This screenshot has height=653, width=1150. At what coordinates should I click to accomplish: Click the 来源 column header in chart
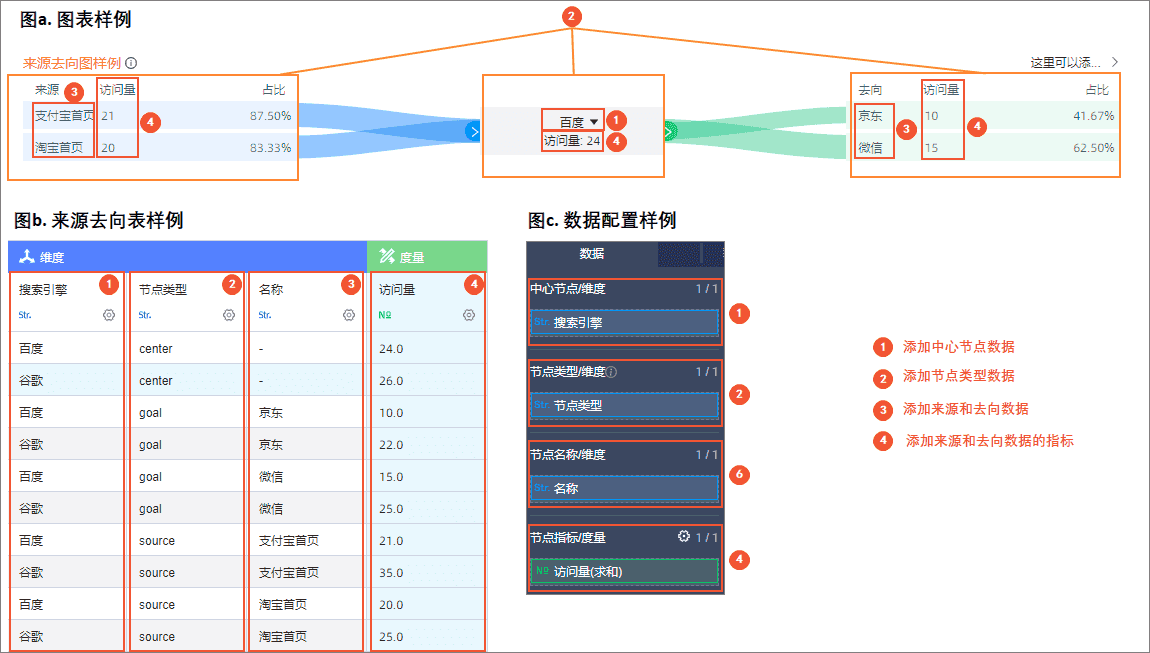(47, 90)
